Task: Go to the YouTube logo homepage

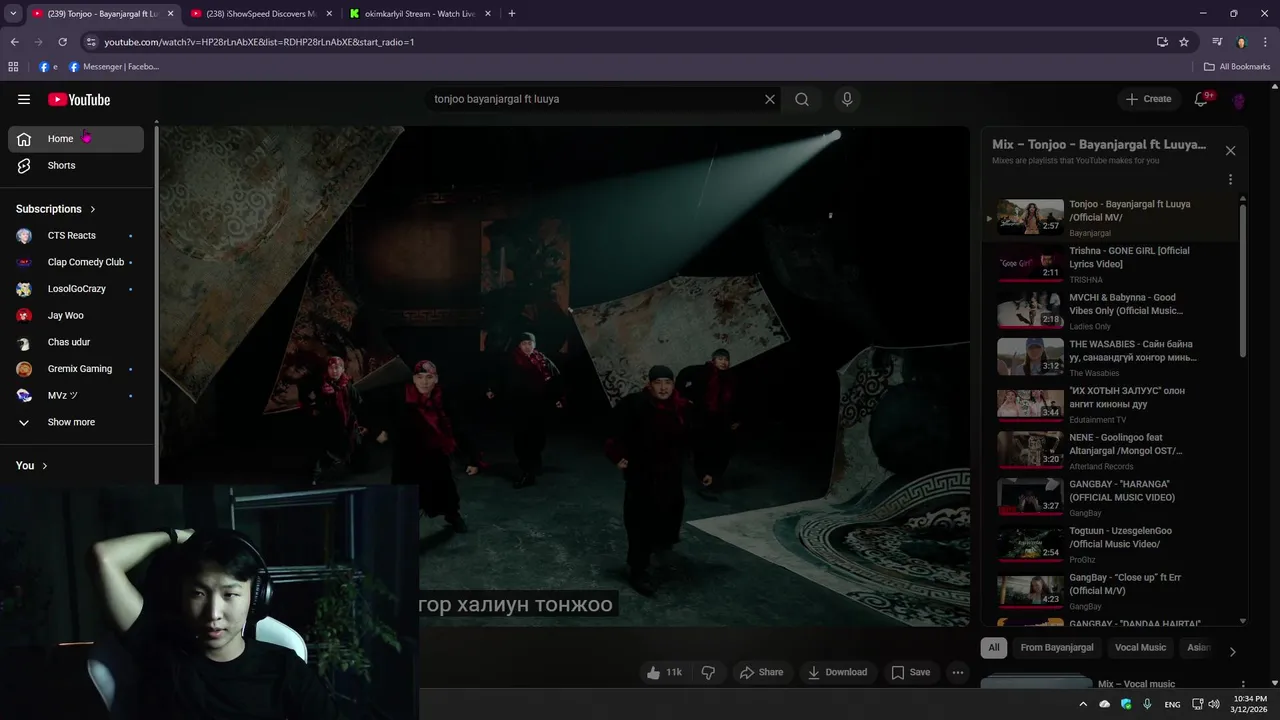Action: [79, 99]
